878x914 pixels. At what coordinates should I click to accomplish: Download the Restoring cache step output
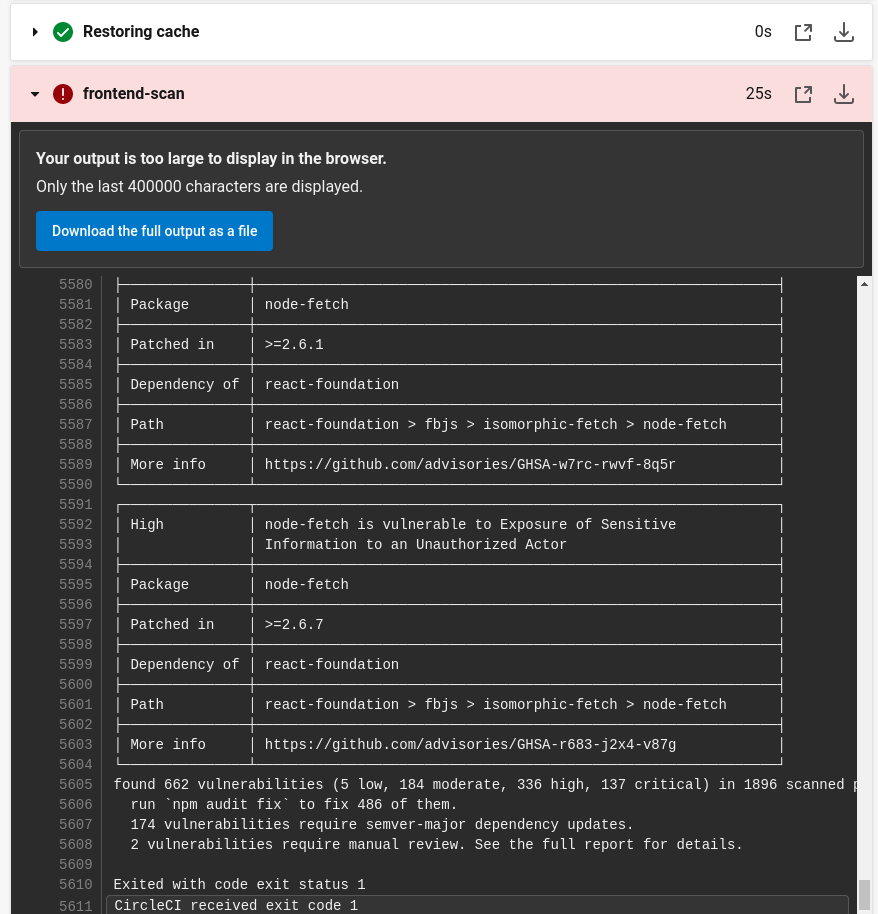coord(844,32)
